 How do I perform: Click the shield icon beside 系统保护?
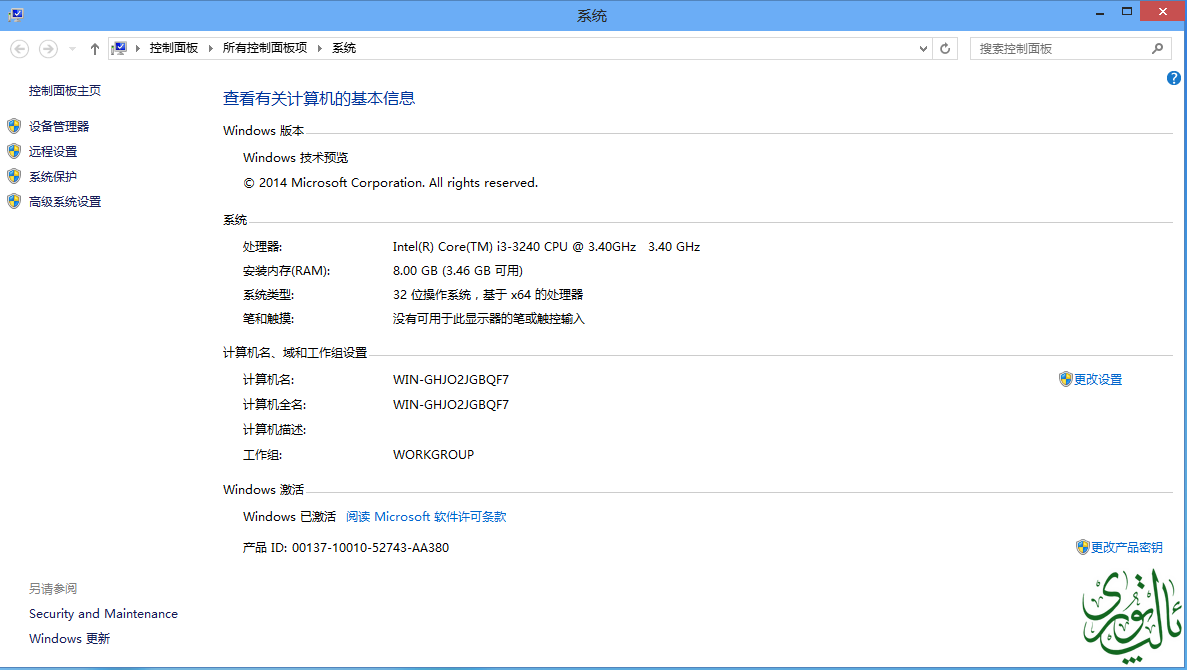(14, 176)
